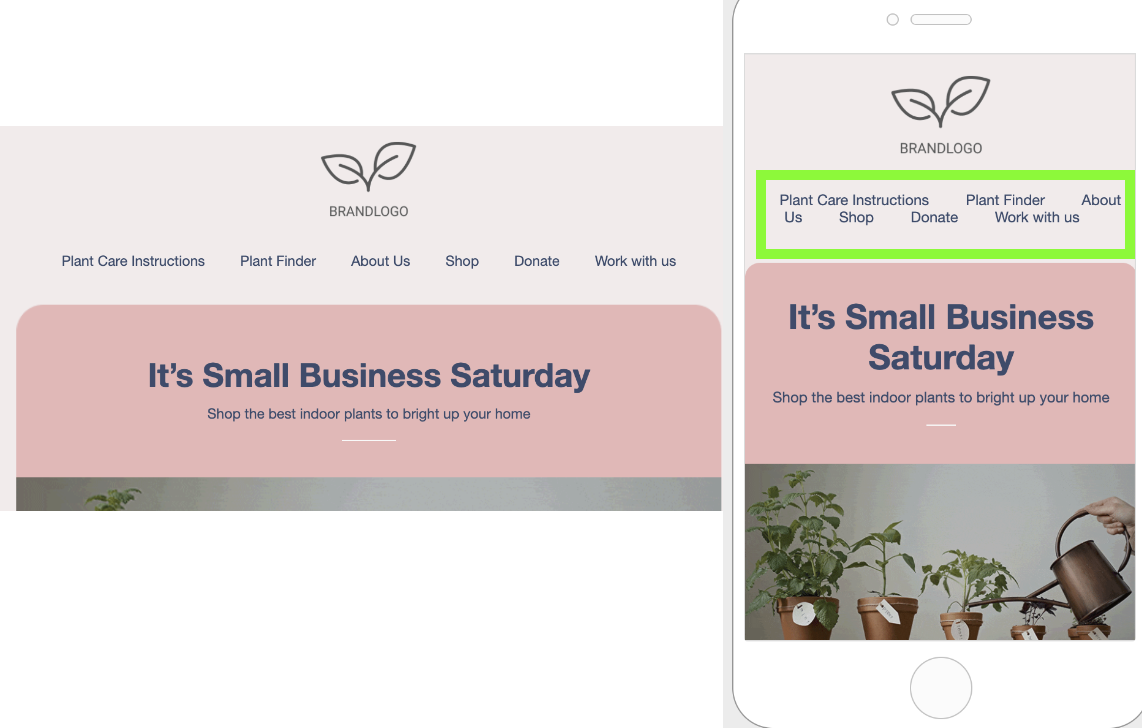1142x728 pixels.
Task: Tap Work with us in mobile menu
Action: coord(1037,218)
